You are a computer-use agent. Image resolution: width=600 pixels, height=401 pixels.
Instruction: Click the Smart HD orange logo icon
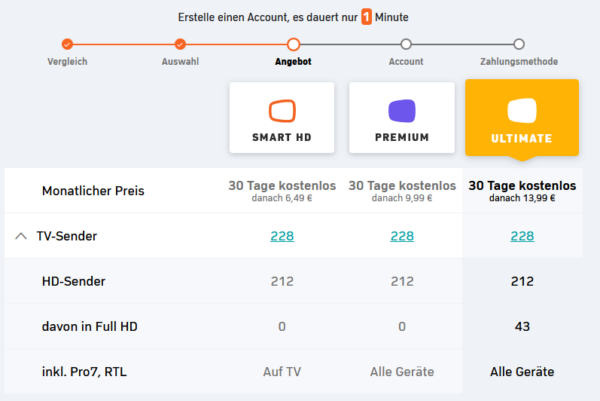pyautogui.click(x=282, y=110)
